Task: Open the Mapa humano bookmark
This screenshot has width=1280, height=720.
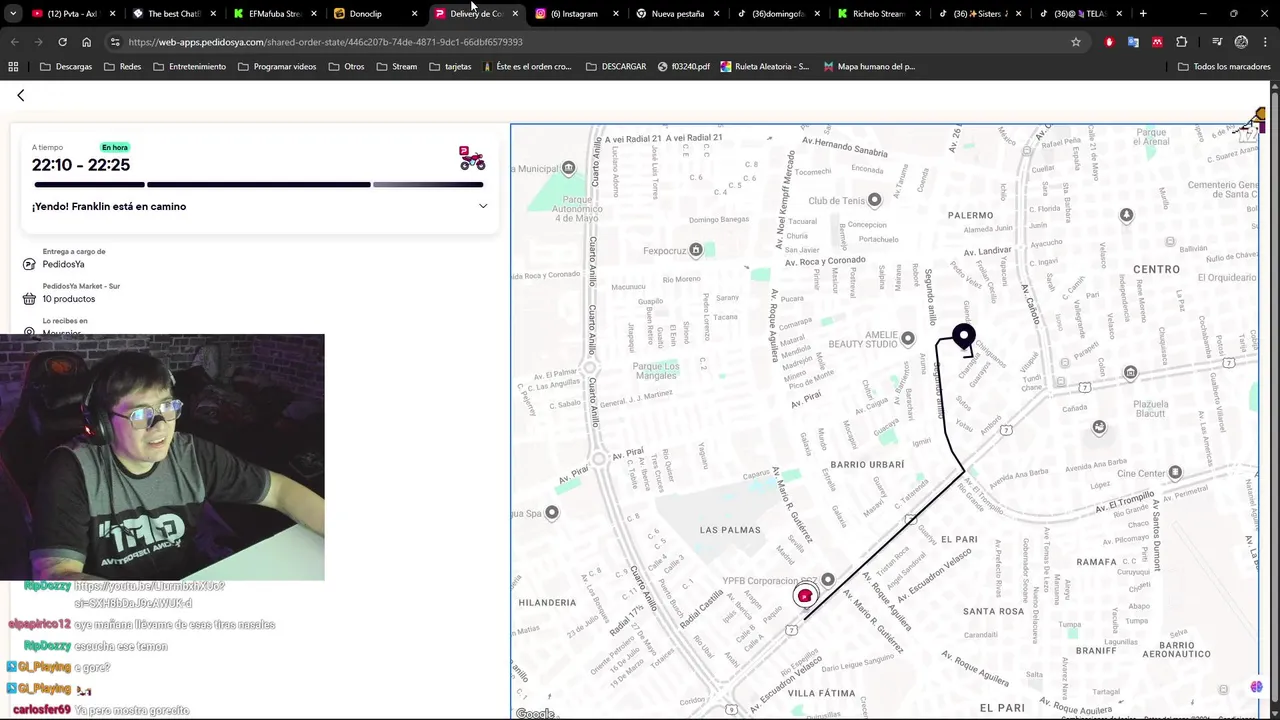Action: pos(869,67)
